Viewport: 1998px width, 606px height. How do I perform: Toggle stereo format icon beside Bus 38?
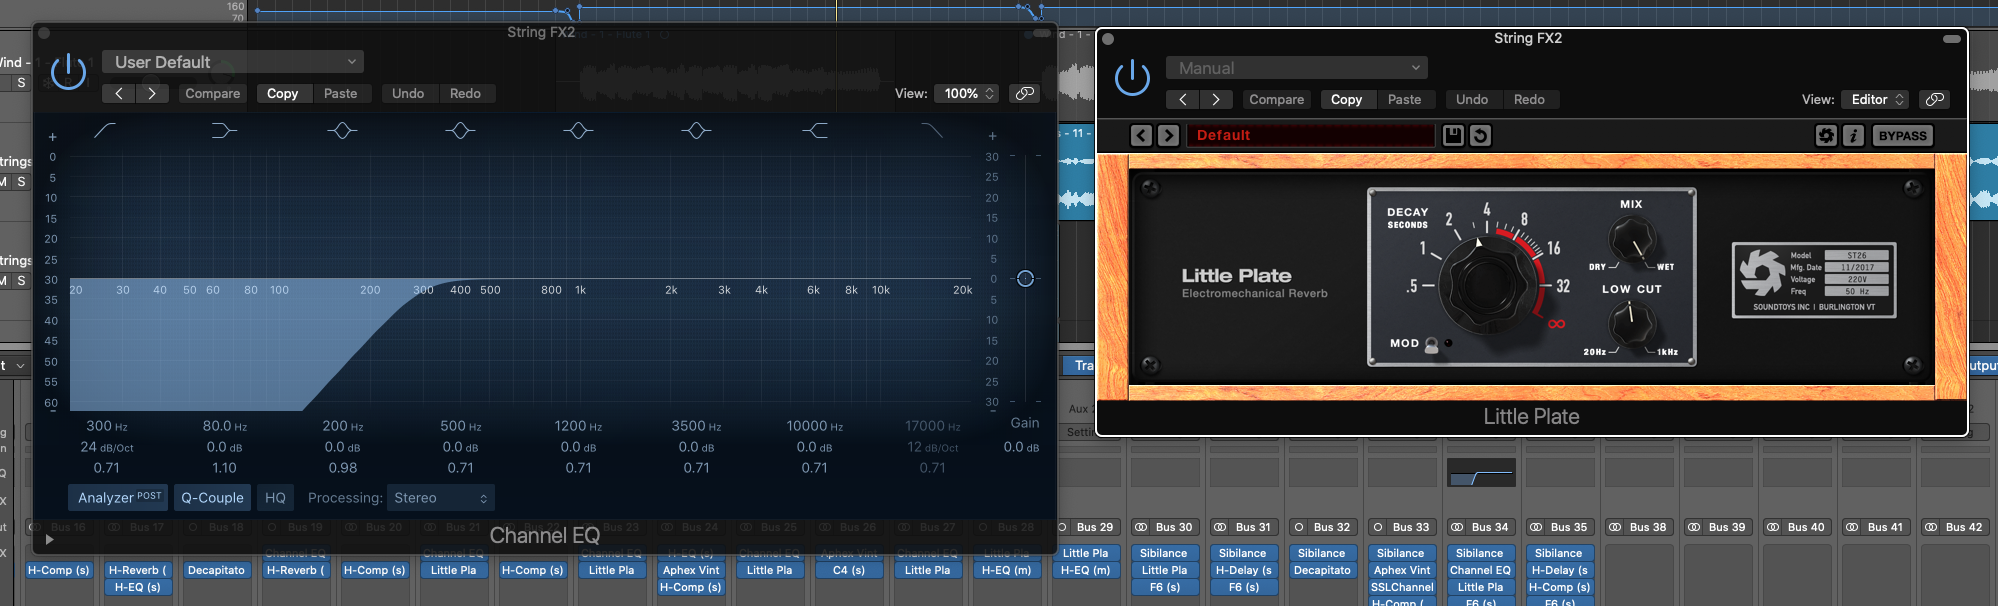tap(1615, 527)
